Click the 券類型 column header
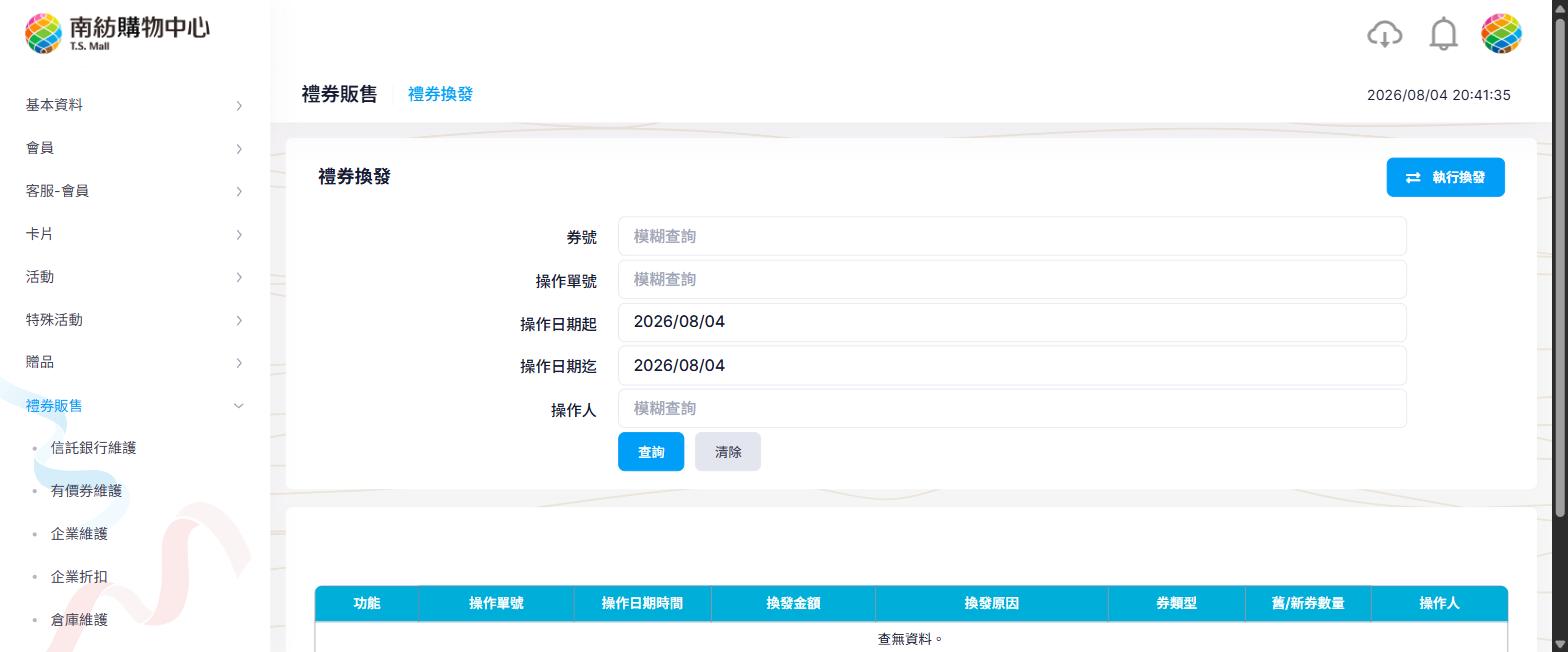The height and width of the screenshot is (652, 1568). point(1176,603)
